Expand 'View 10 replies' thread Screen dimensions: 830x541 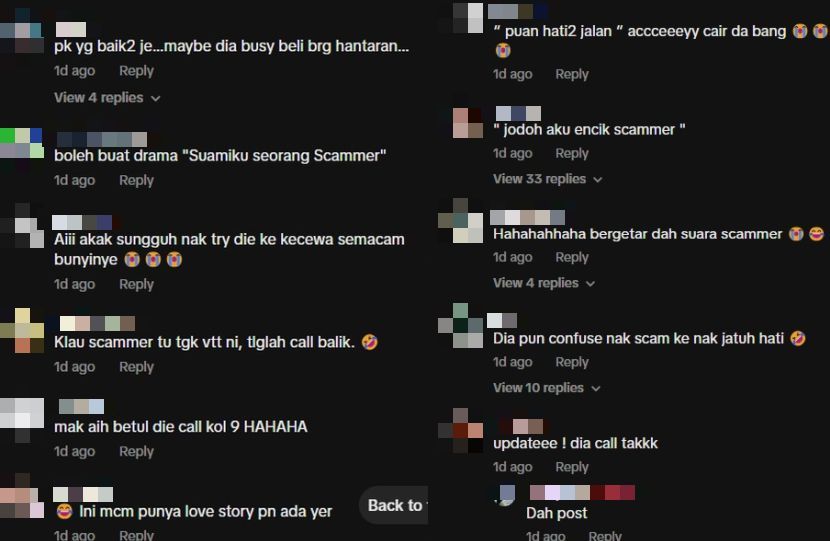(547, 388)
